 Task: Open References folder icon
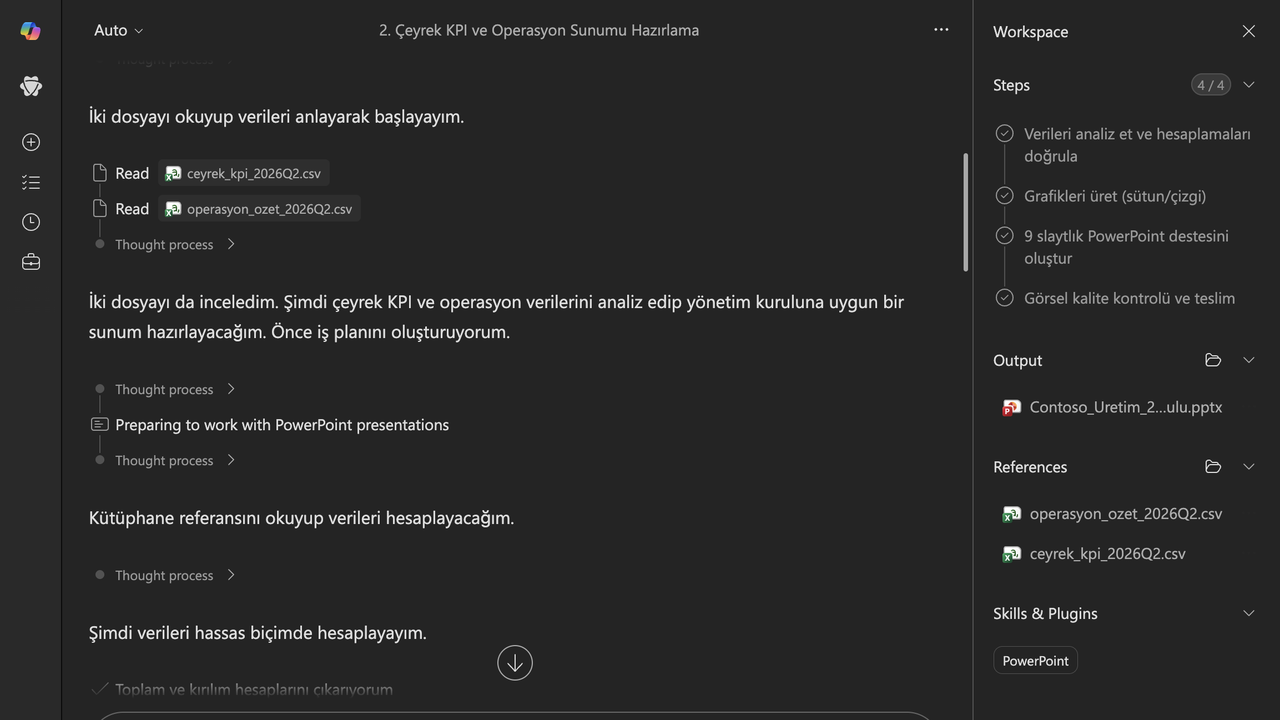pyautogui.click(x=1213, y=467)
